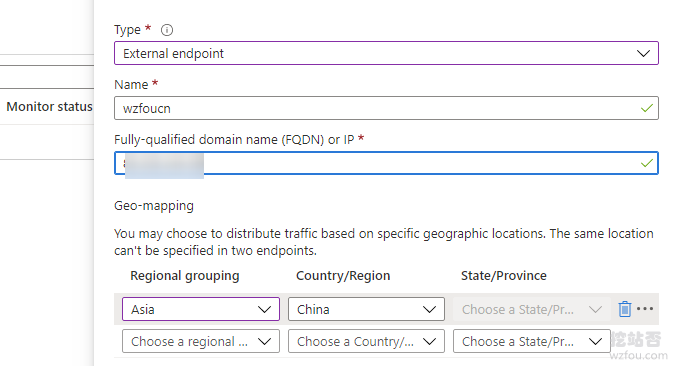Open the China country dropdown
This screenshot has height=366, width=679.
click(366, 309)
